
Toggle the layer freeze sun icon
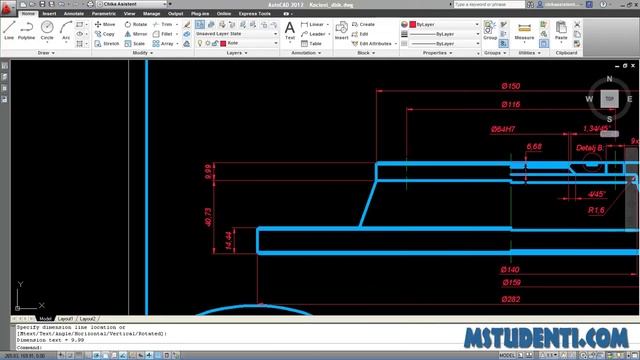click(207, 43)
